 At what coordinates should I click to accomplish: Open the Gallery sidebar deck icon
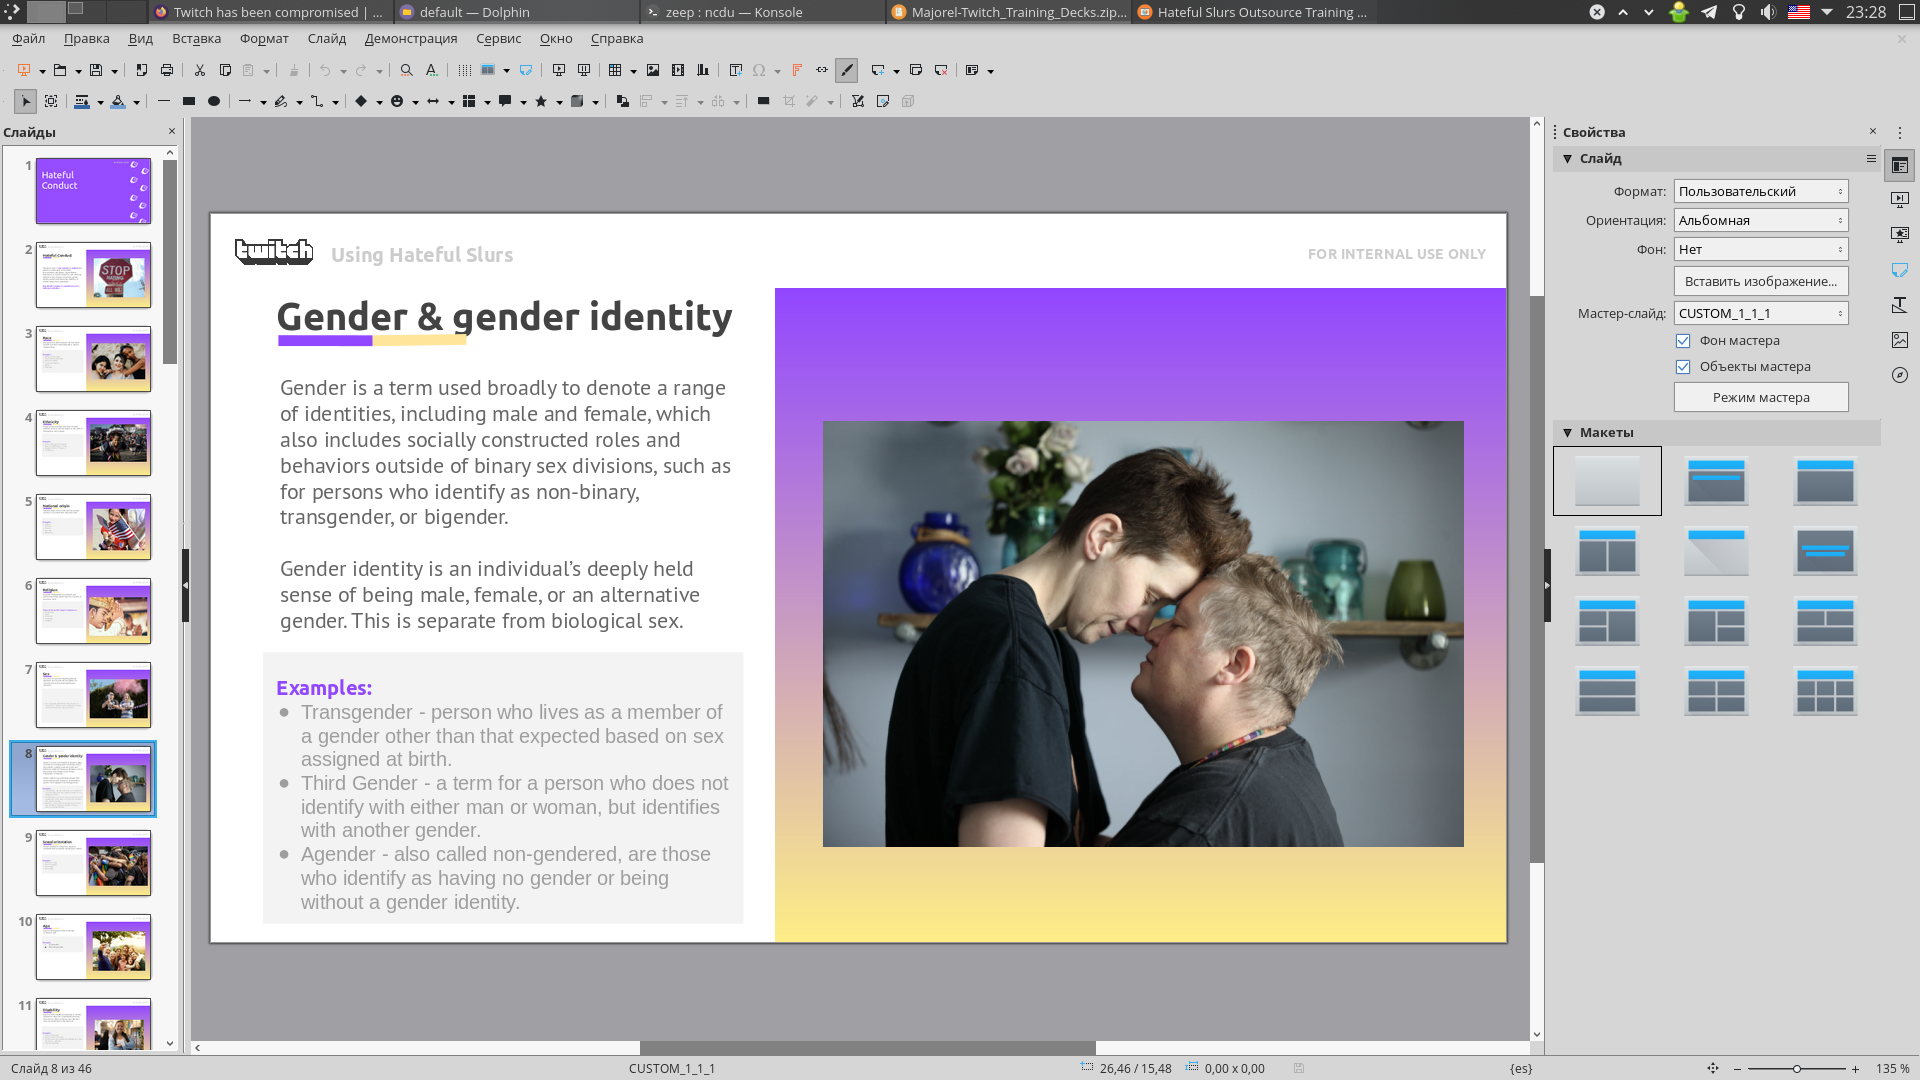click(x=1900, y=340)
